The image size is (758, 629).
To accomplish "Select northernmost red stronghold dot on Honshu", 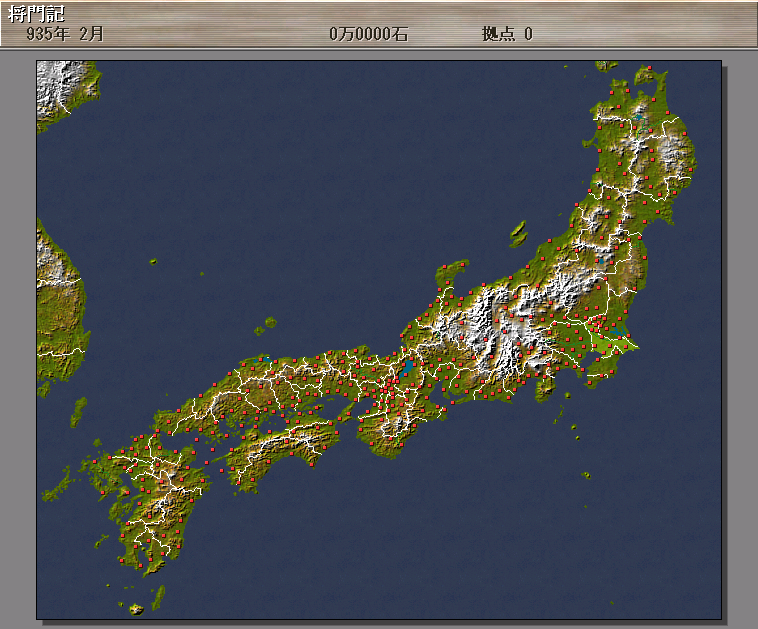I will pyautogui.click(x=649, y=68).
